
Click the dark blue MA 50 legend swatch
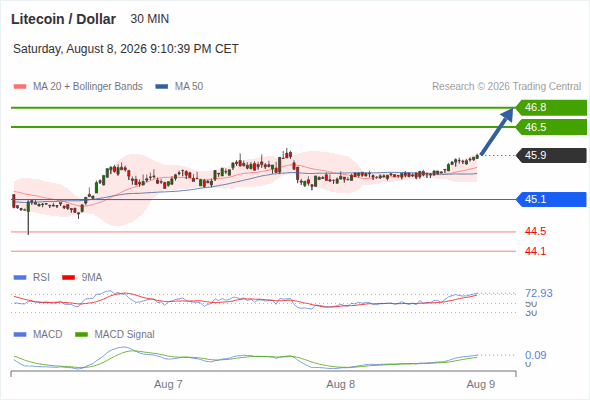162,87
